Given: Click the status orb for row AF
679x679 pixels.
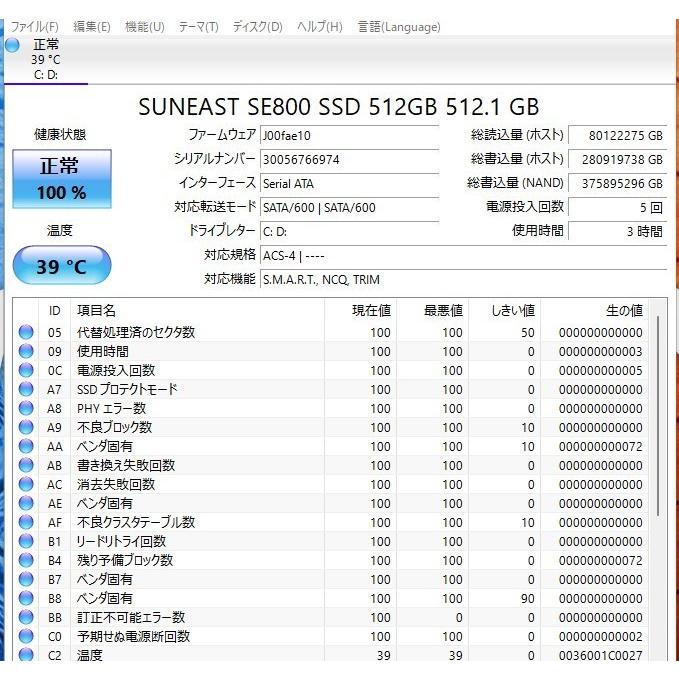Looking at the screenshot, I should pos(26,522).
